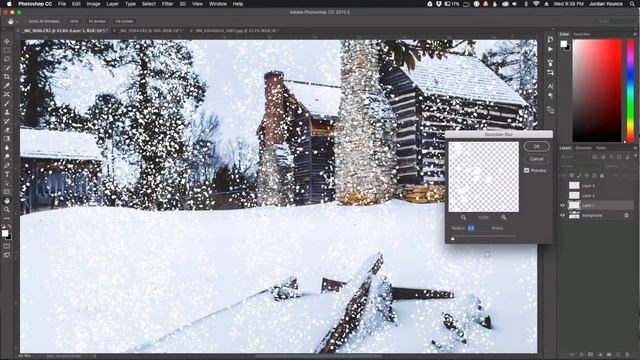Hide the selected Layer 1 eye
640x360 pixels.
tap(562, 205)
